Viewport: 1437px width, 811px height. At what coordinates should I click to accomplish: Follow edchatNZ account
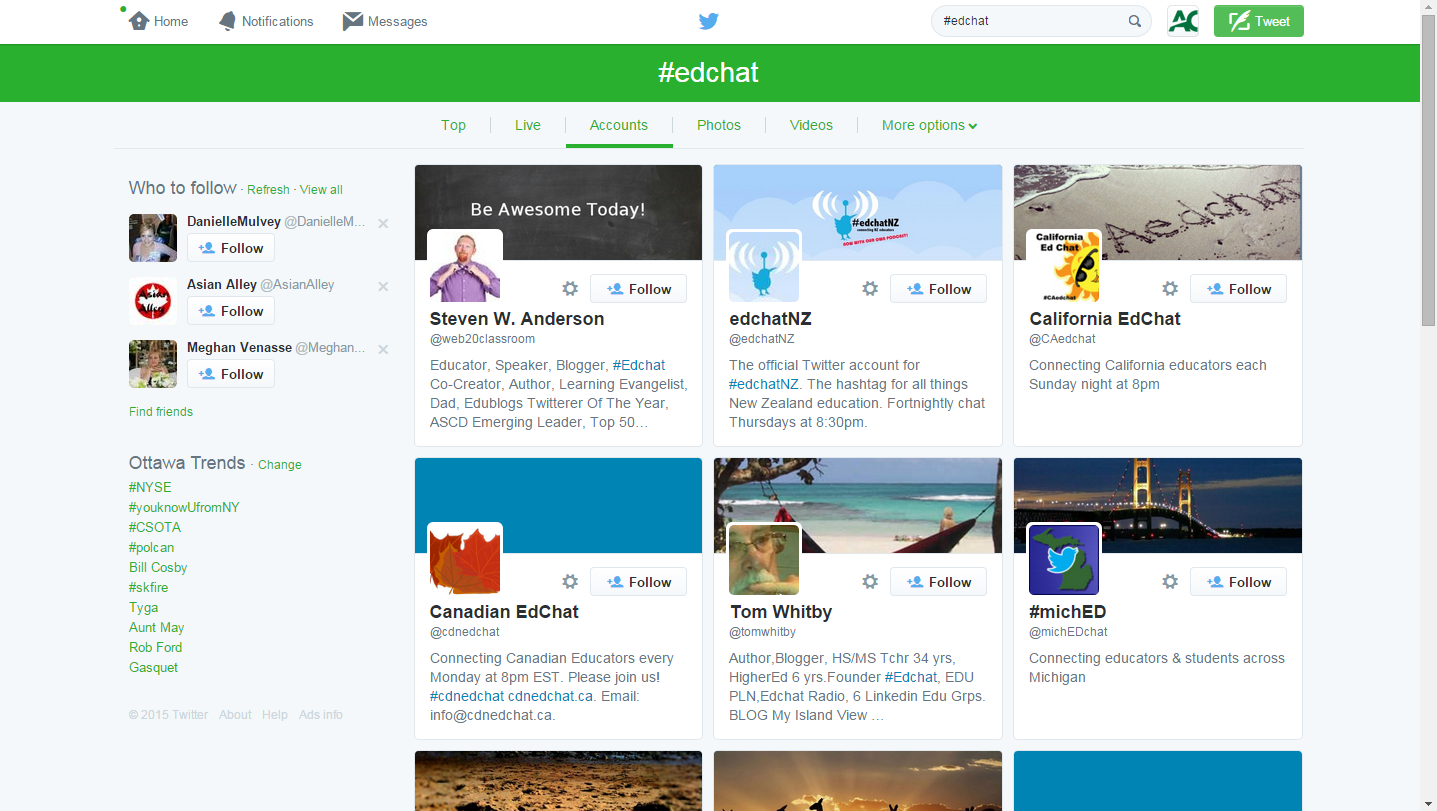pyautogui.click(x=938, y=289)
